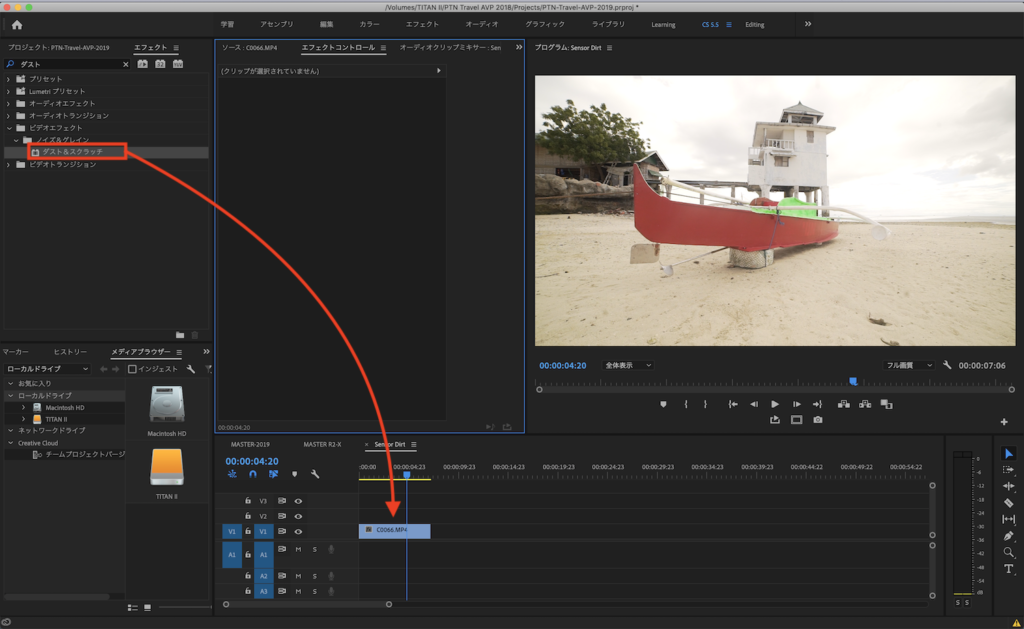Expand the ビデオトランジション folder

(x=9, y=164)
